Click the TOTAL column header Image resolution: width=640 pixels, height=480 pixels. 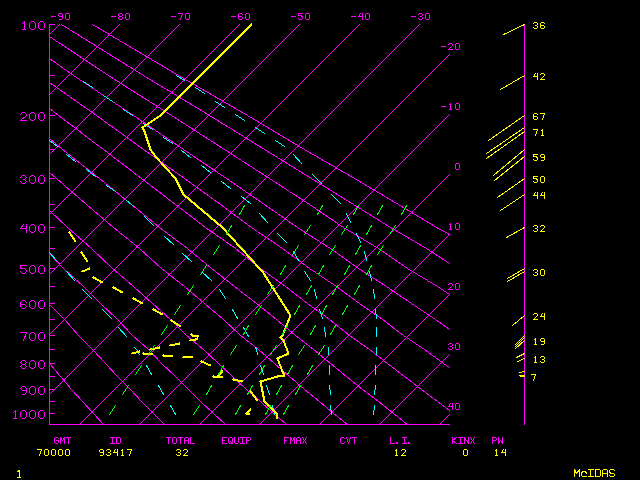[181, 440]
